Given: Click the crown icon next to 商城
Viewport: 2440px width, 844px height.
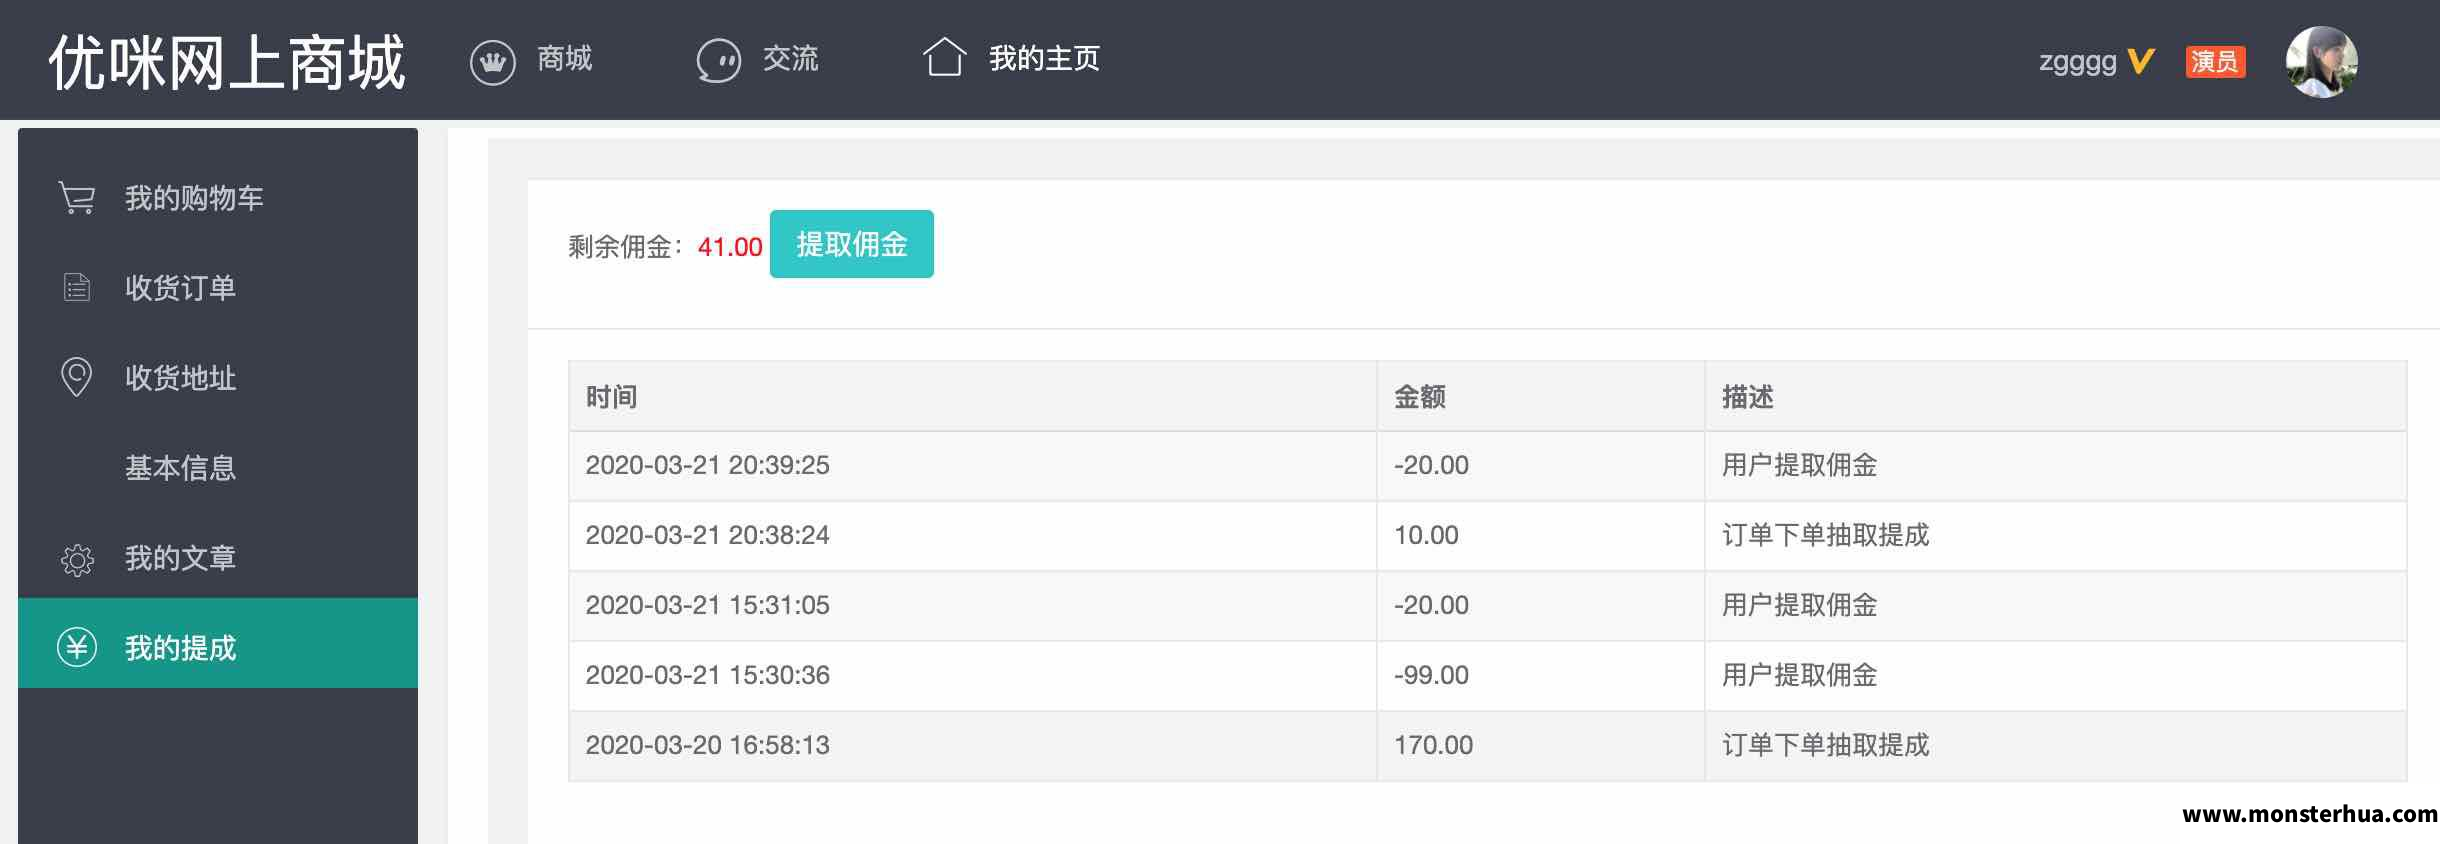Looking at the screenshot, I should 492,62.
